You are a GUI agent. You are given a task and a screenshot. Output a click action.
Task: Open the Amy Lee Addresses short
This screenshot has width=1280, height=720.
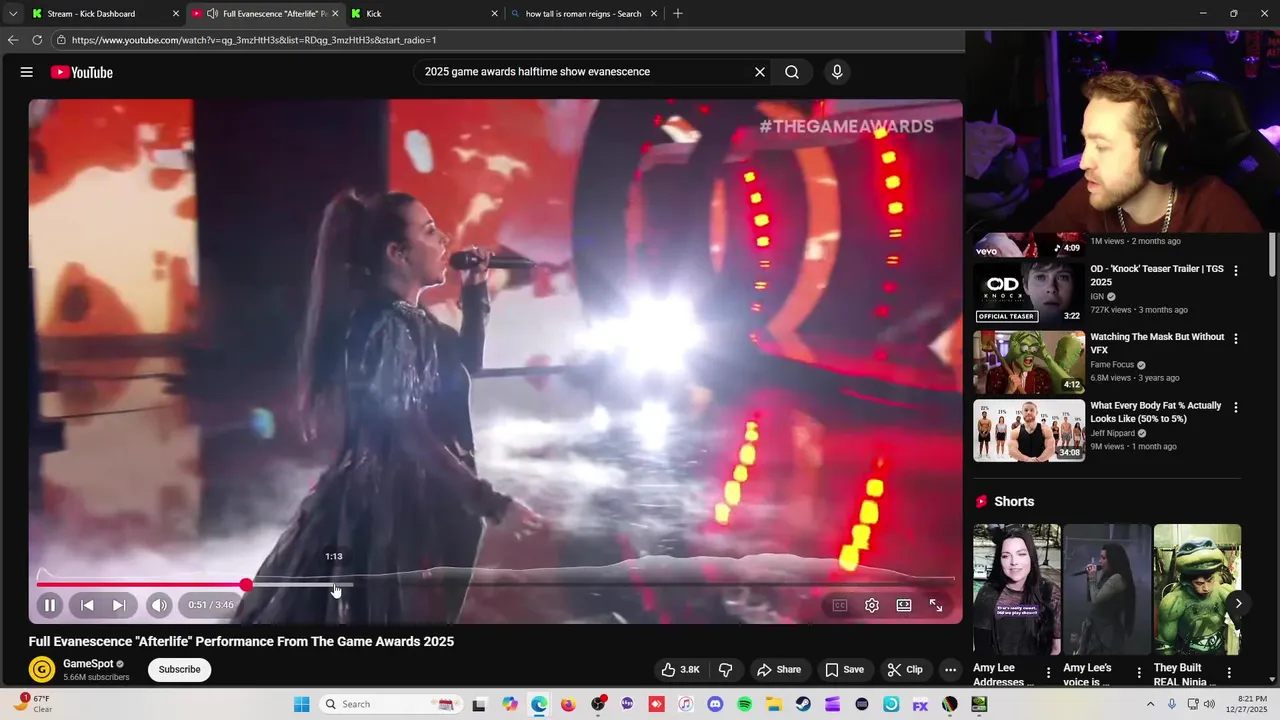coord(1017,589)
